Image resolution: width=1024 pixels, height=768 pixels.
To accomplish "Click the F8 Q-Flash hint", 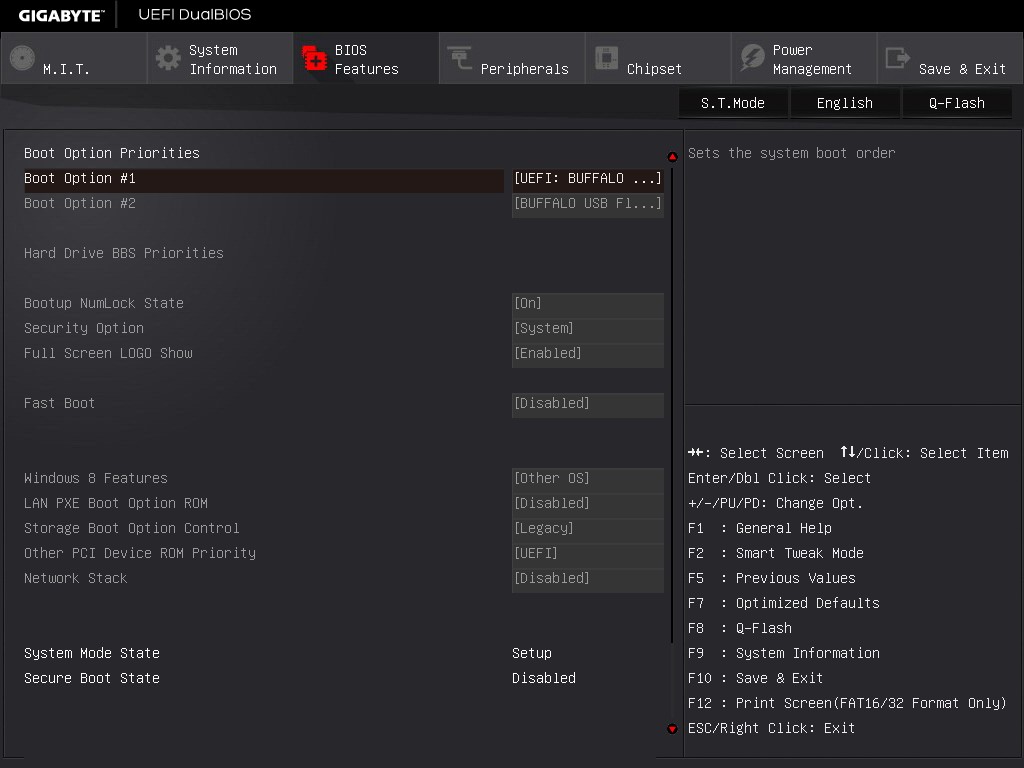I will click(x=740, y=628).
